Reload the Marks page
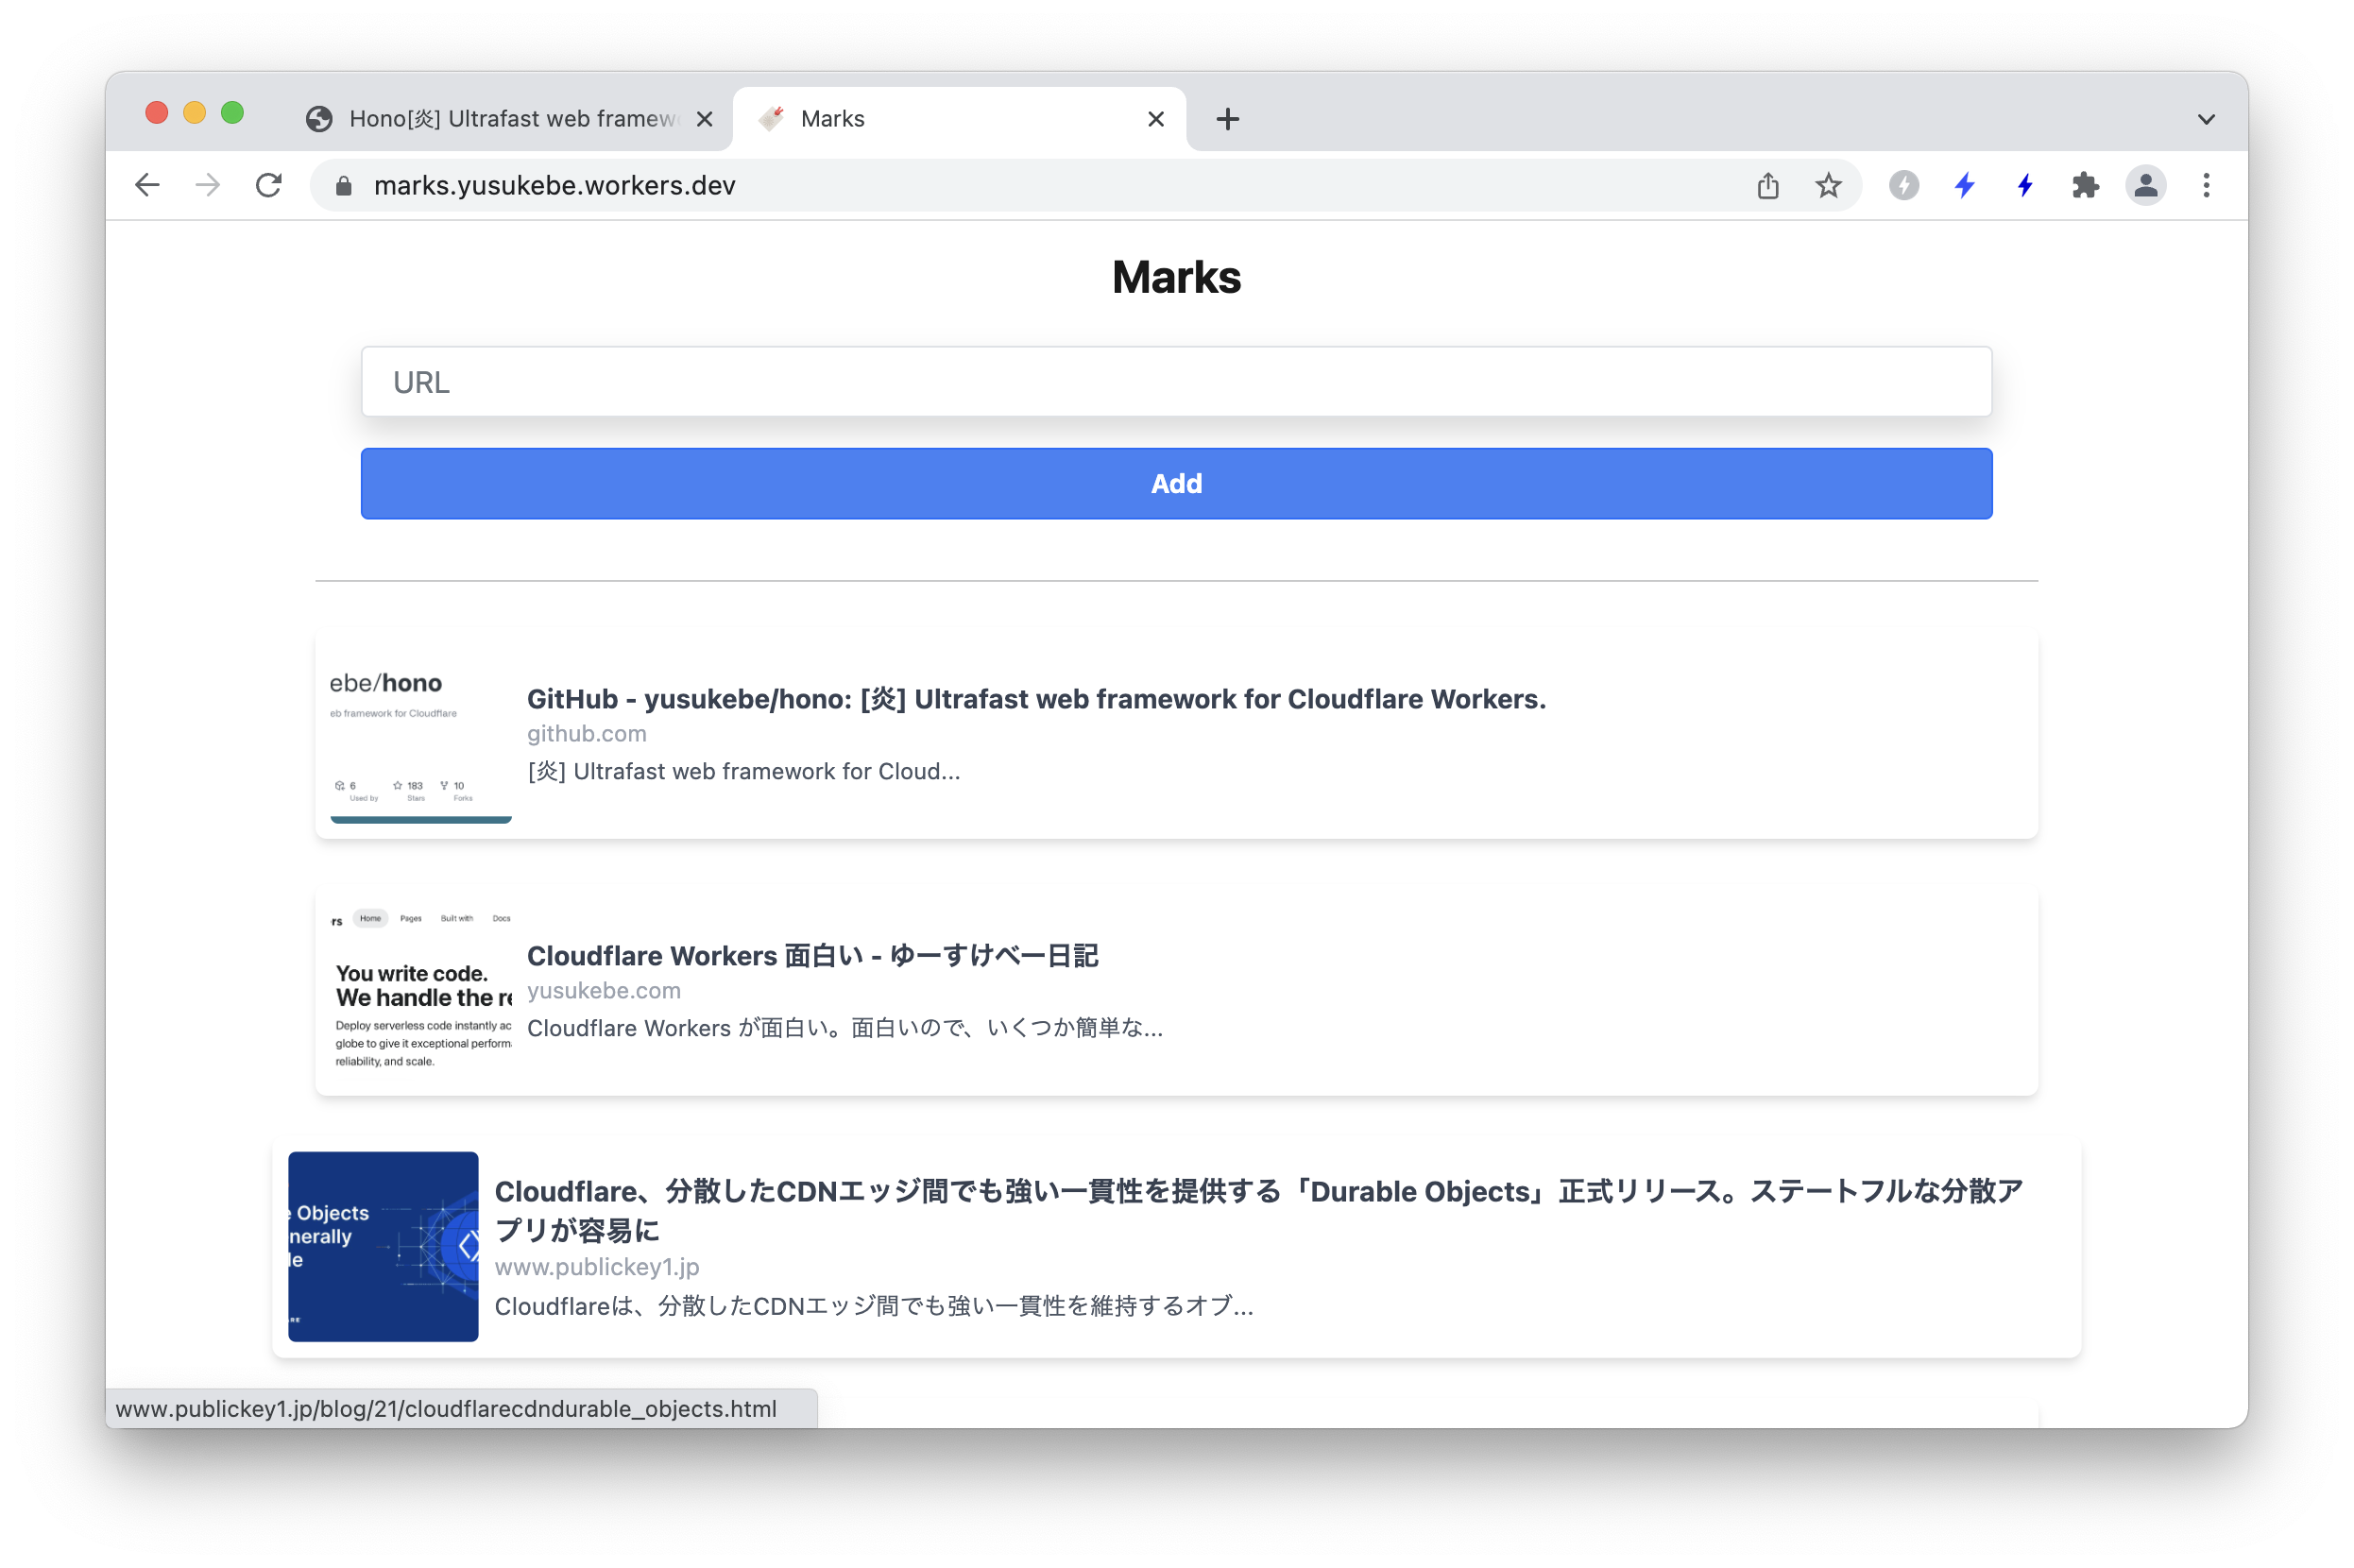 [x=269, y=185]
